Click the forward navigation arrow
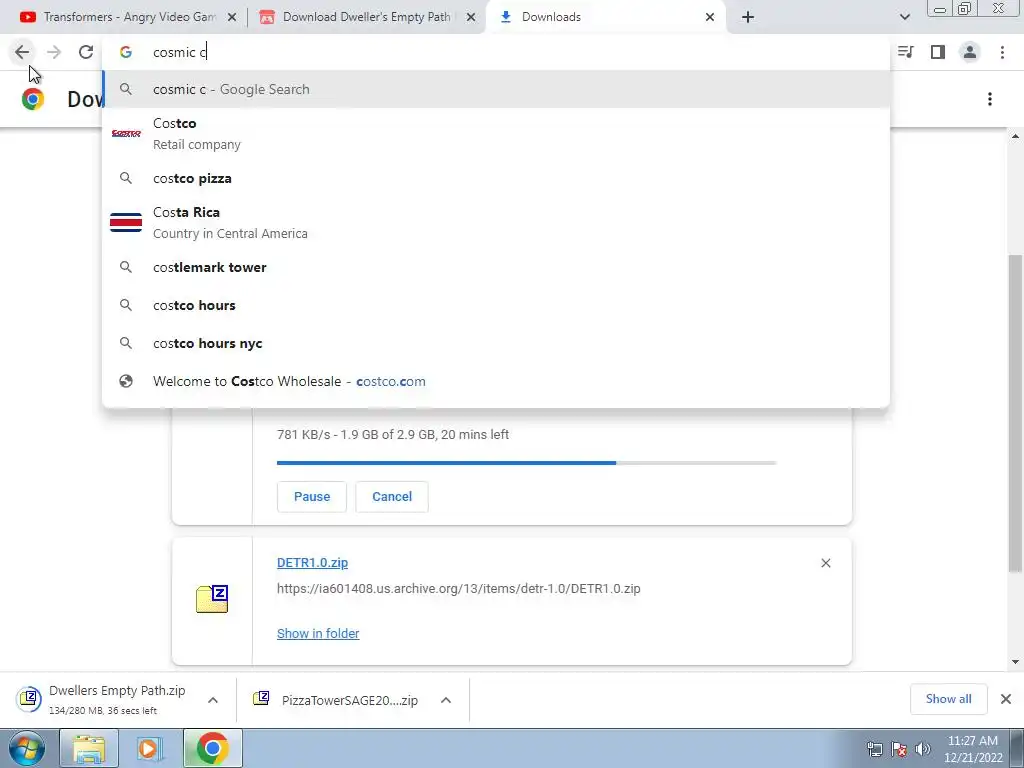1024x768 pixels. 54,52
